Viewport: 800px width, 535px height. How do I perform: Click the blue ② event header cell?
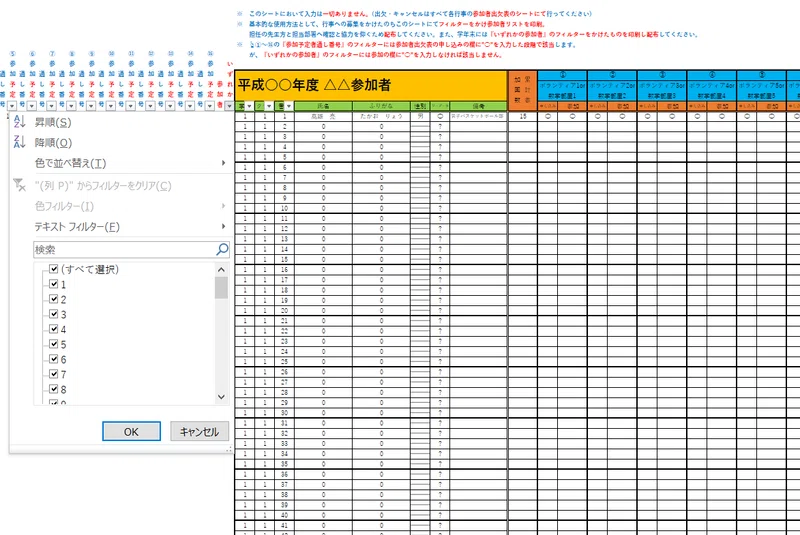pyautogui.click(x=612, y=75)
